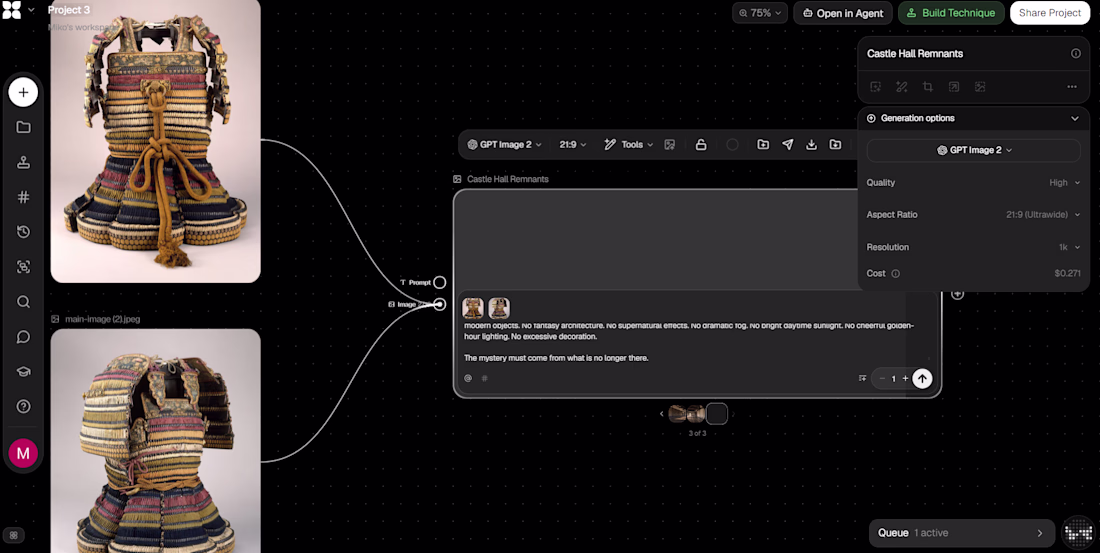
Task: Click the @ mention icon in prompt box
Action: coord(468,378)
